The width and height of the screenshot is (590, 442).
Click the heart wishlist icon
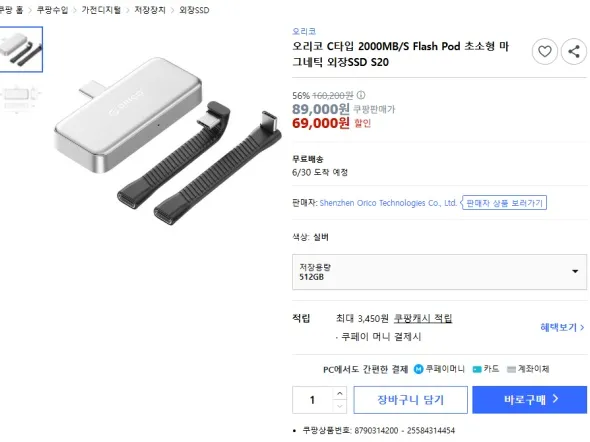coord(544,52)
